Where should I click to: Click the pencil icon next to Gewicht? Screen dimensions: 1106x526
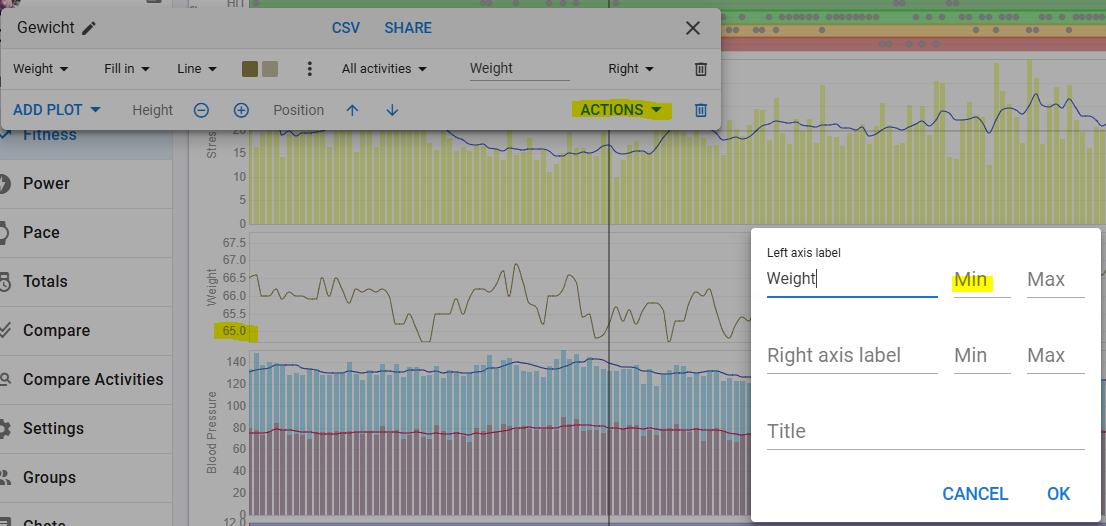(89, 28)
